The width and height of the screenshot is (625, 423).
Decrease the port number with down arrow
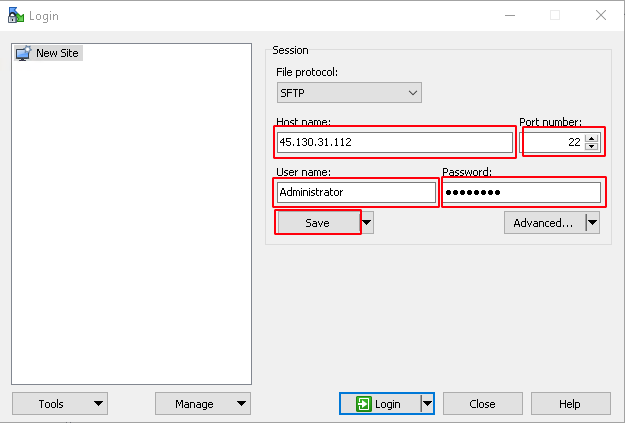point(591,147)
